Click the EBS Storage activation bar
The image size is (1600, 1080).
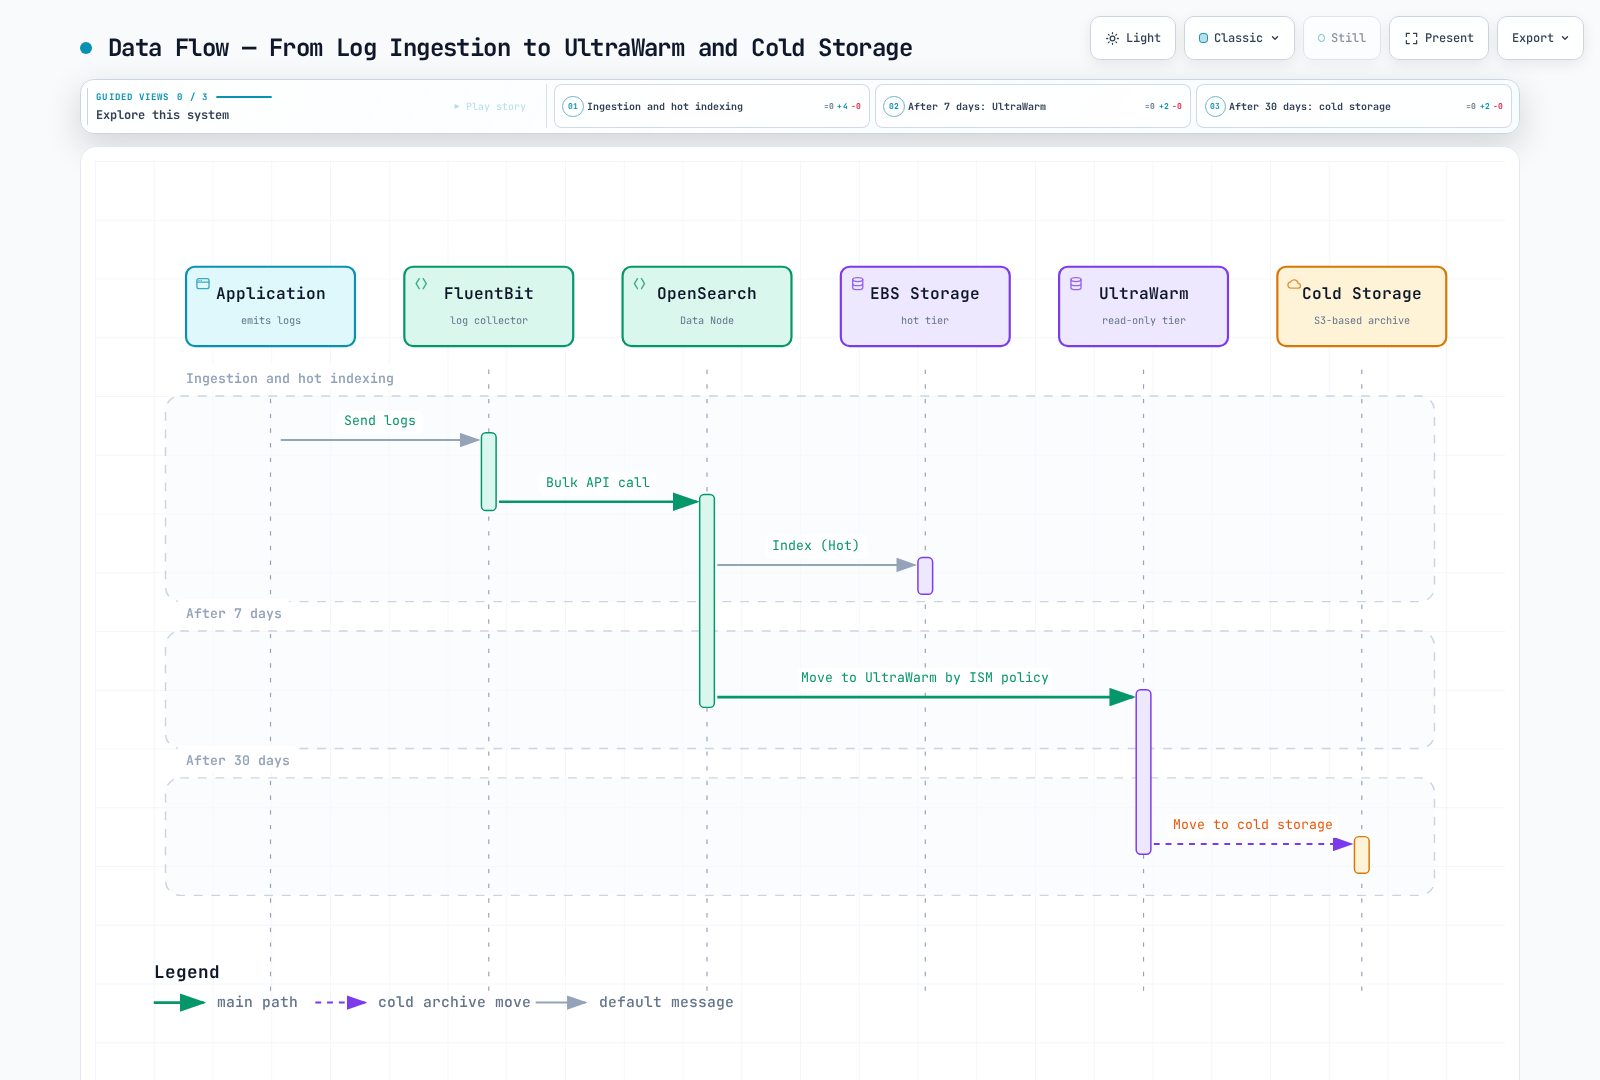click(925, 576)
